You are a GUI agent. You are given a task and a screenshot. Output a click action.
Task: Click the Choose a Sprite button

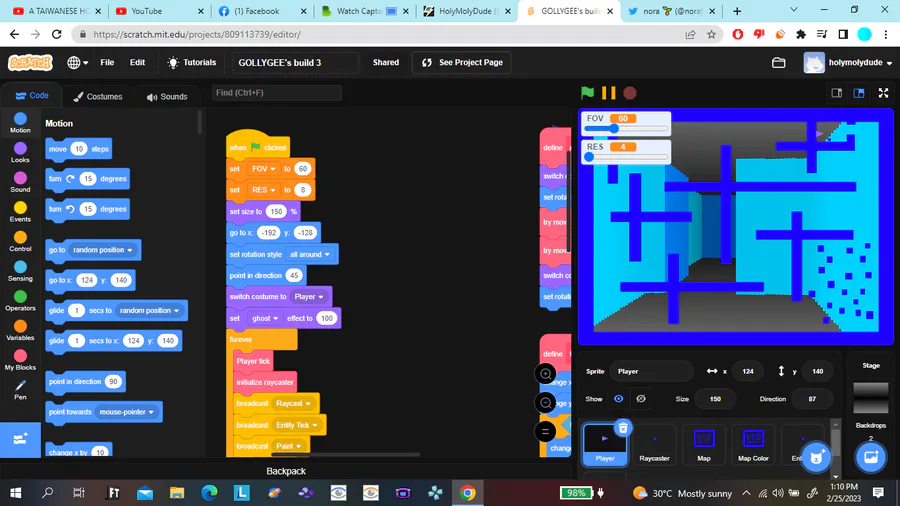[x=816, y=457]
